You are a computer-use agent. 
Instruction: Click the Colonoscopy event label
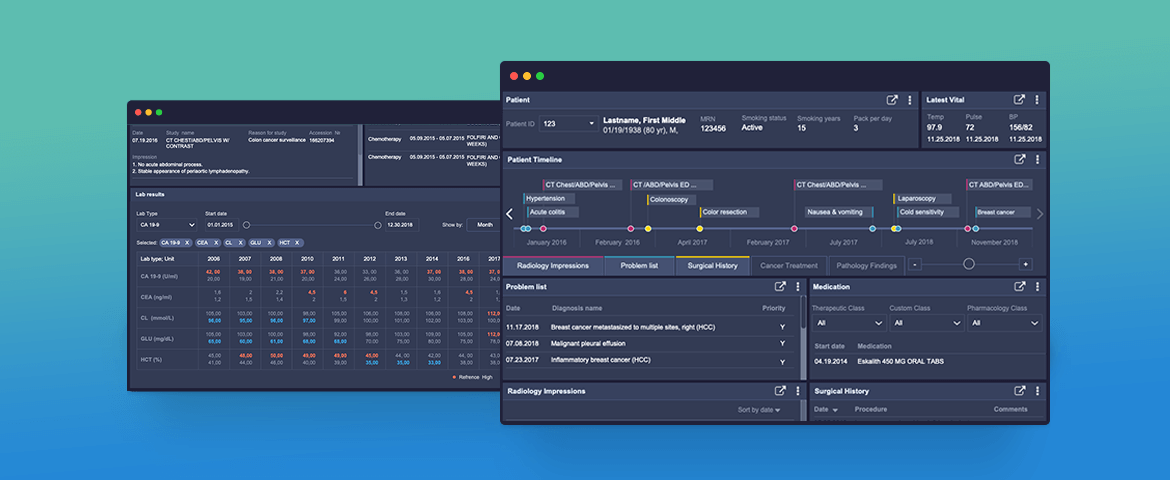click(x=669, y=199)
